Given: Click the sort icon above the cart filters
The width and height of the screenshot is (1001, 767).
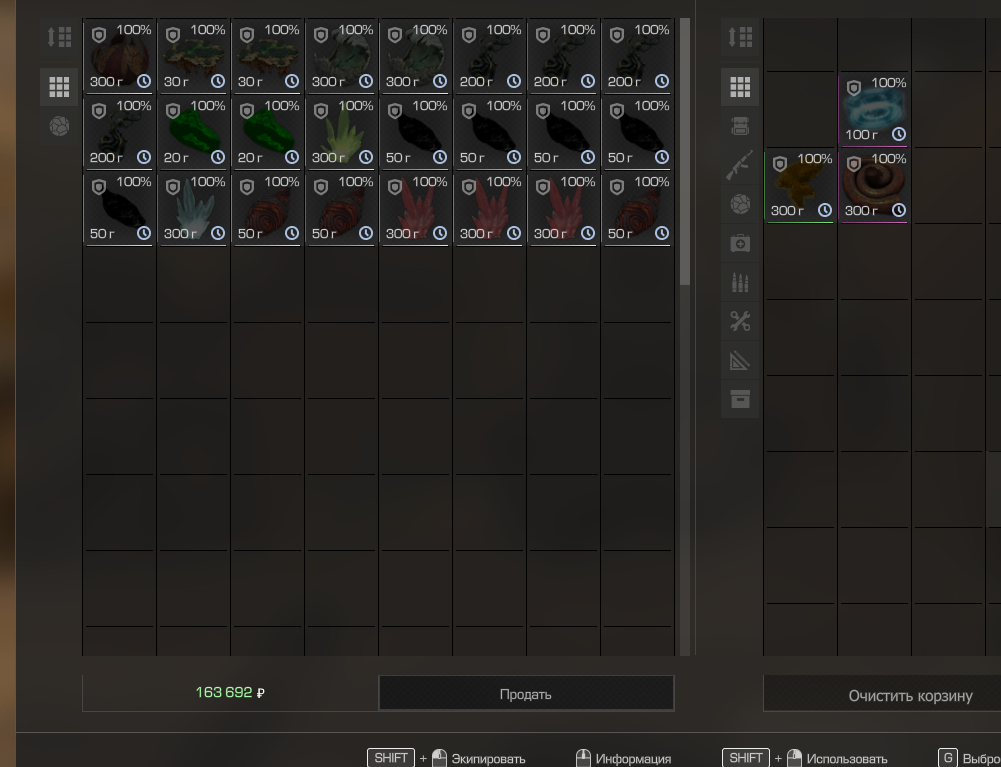Looking at the screenshot, I should tap(740, 37).
